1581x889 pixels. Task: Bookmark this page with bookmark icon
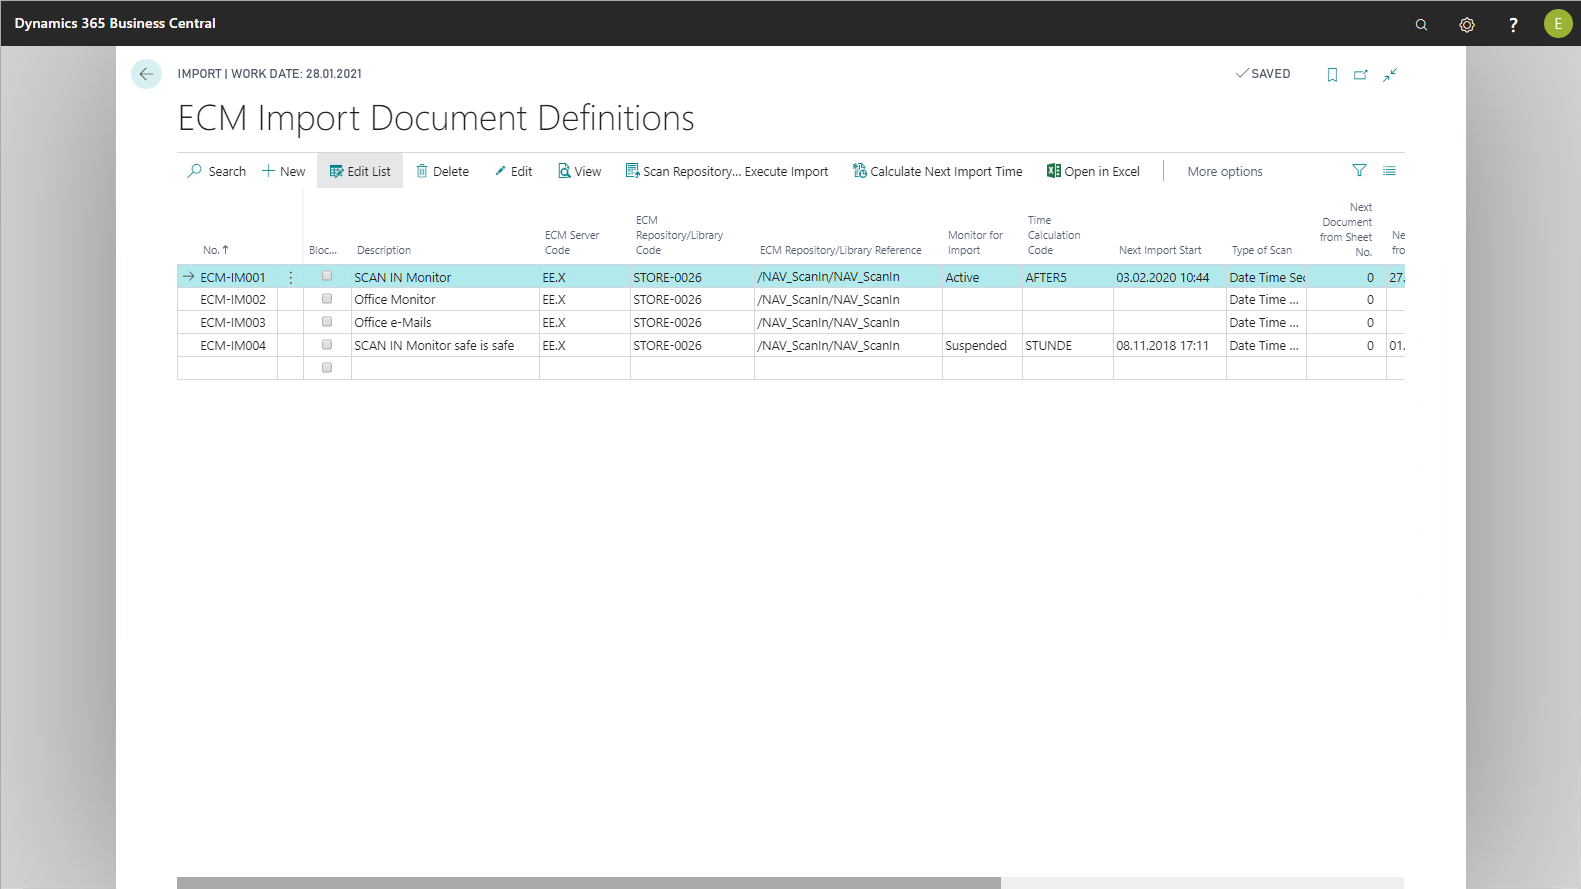pyautogui.click(x=1332, y=75)
